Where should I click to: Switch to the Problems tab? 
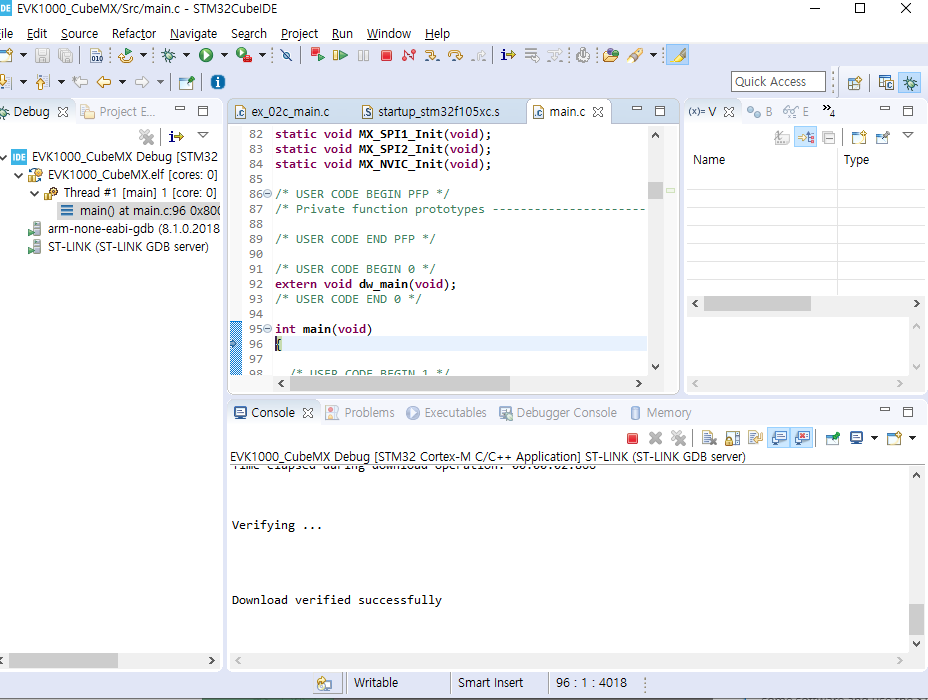coord(360,412)
